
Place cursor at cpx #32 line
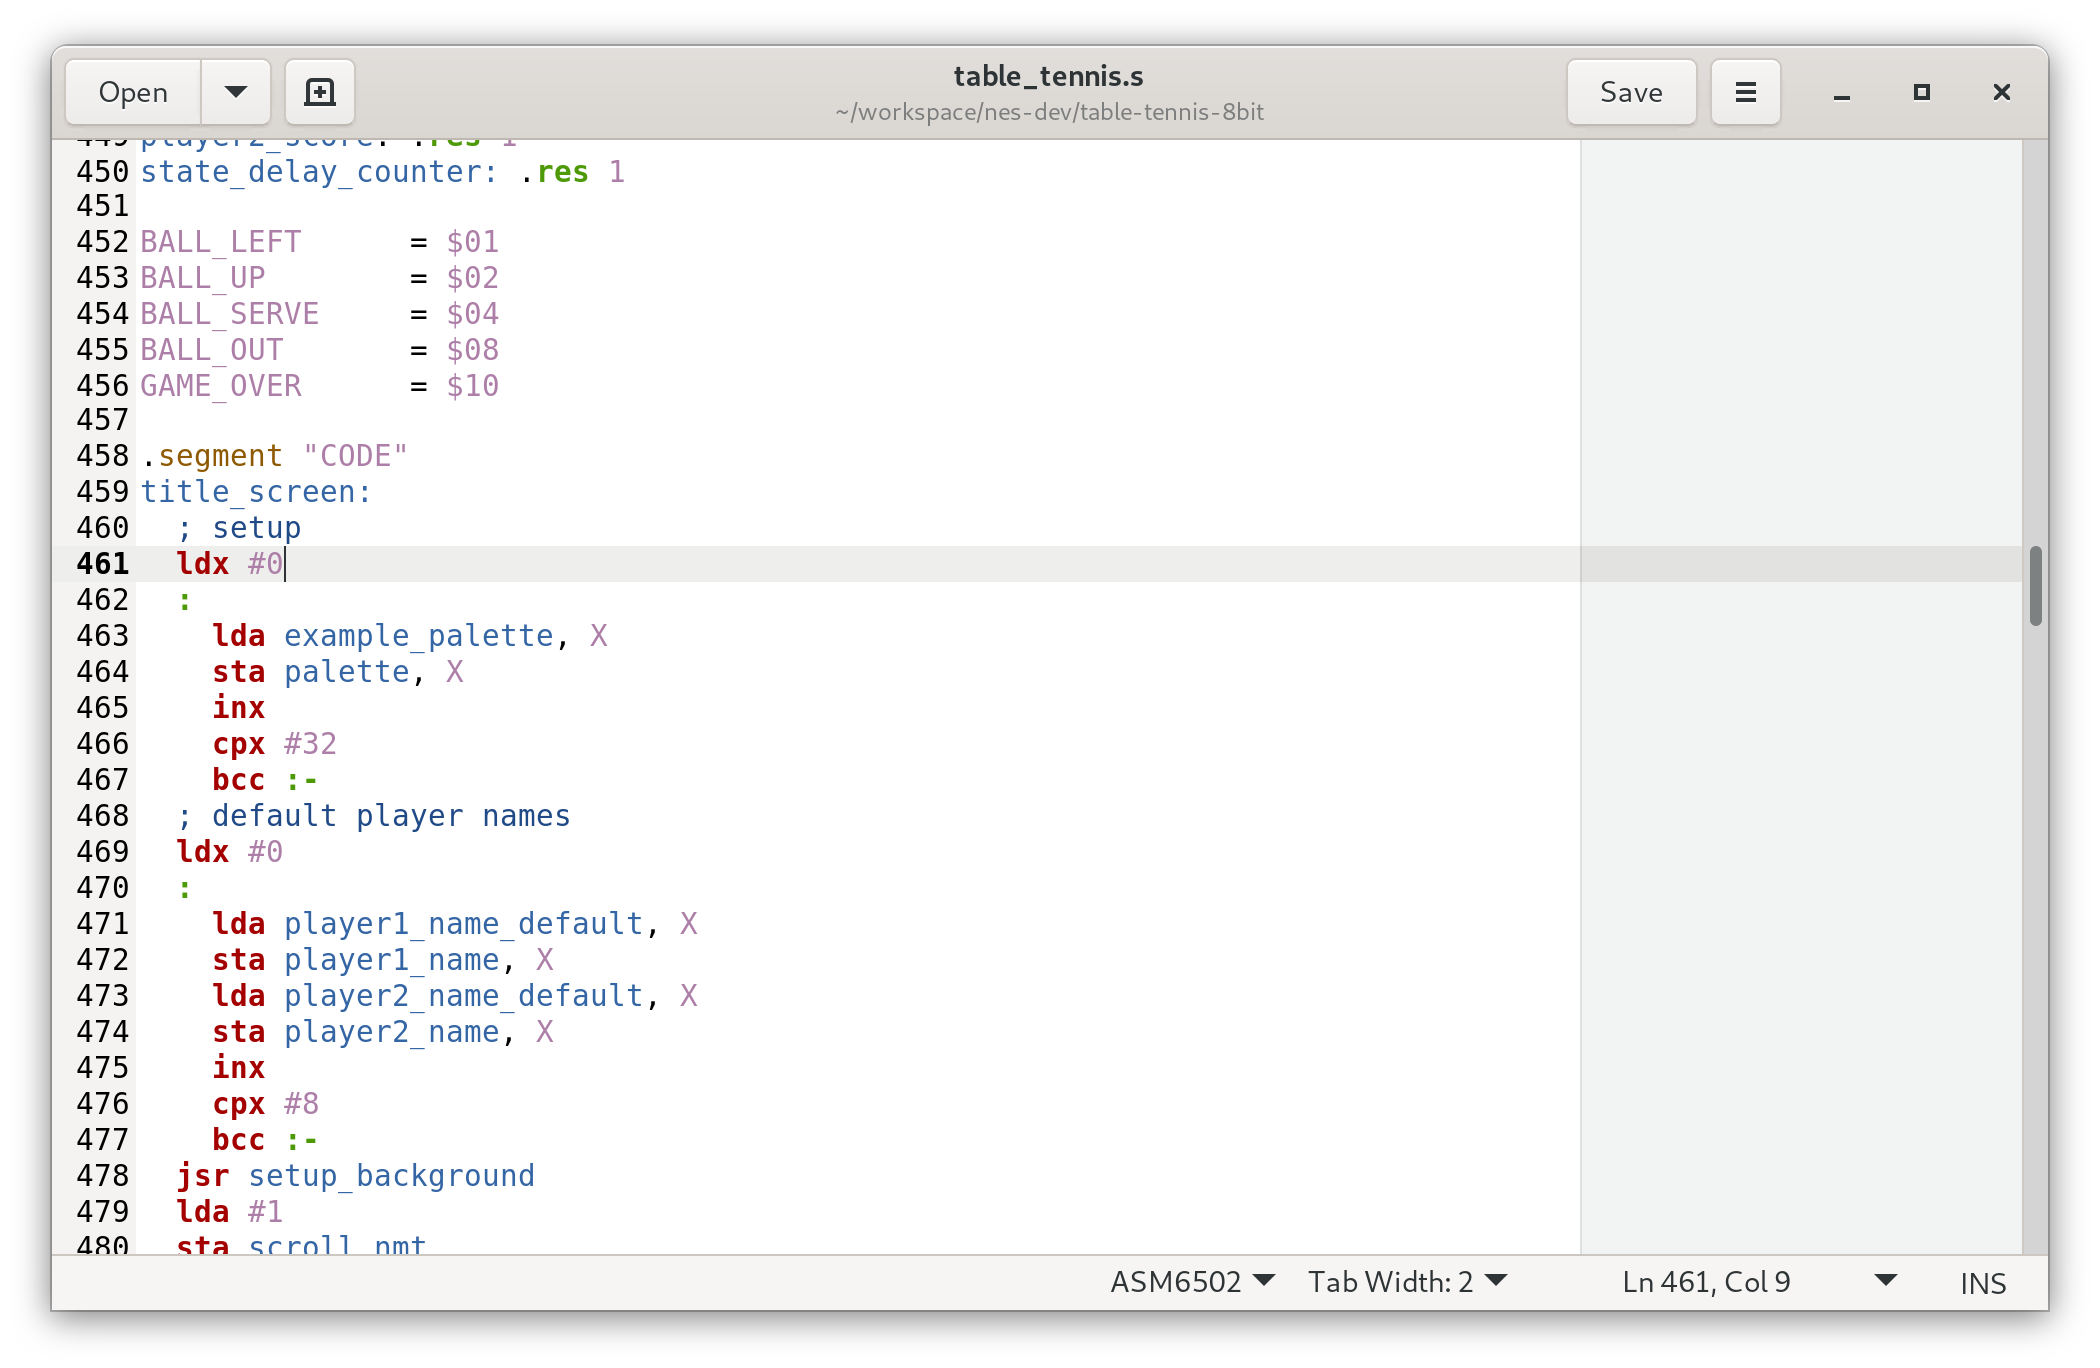coord(274,744)
